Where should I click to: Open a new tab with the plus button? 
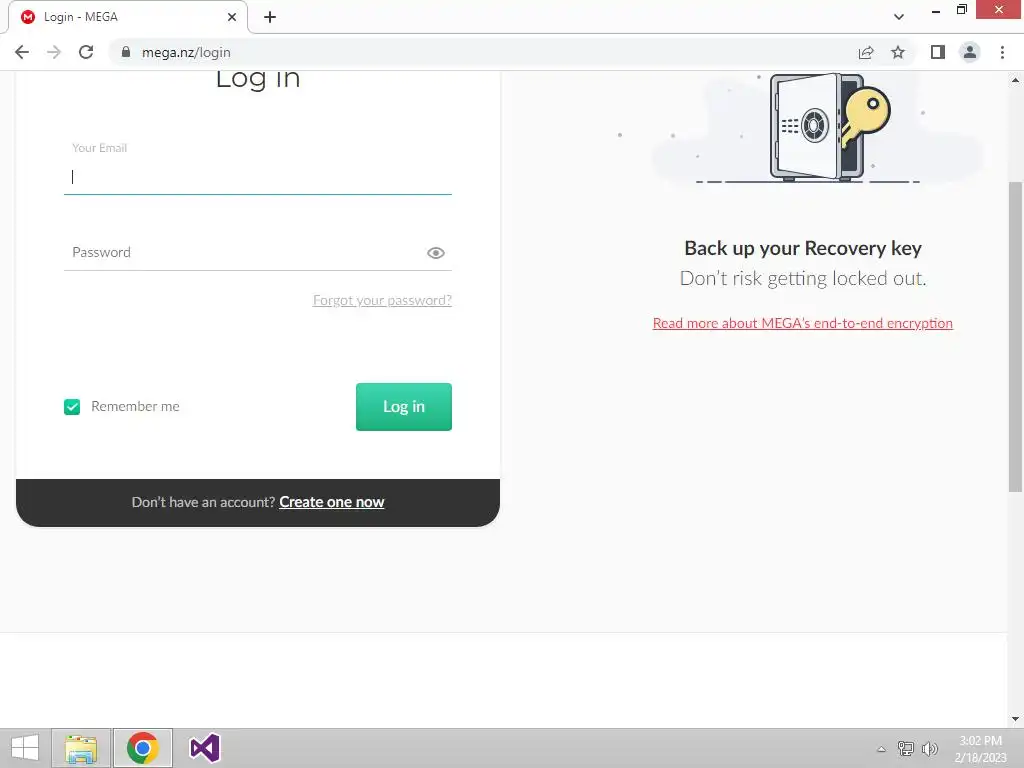(270, 17)
